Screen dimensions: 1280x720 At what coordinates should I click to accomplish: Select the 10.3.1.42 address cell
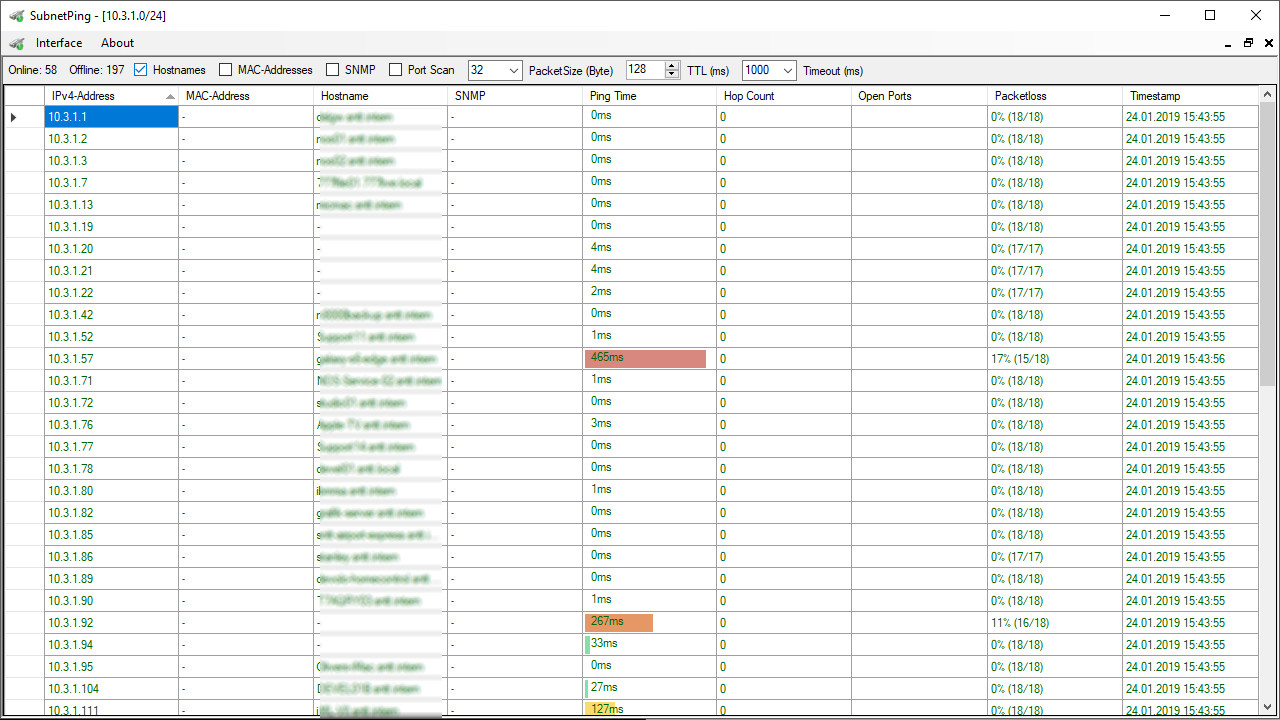(x=111, y=315)
